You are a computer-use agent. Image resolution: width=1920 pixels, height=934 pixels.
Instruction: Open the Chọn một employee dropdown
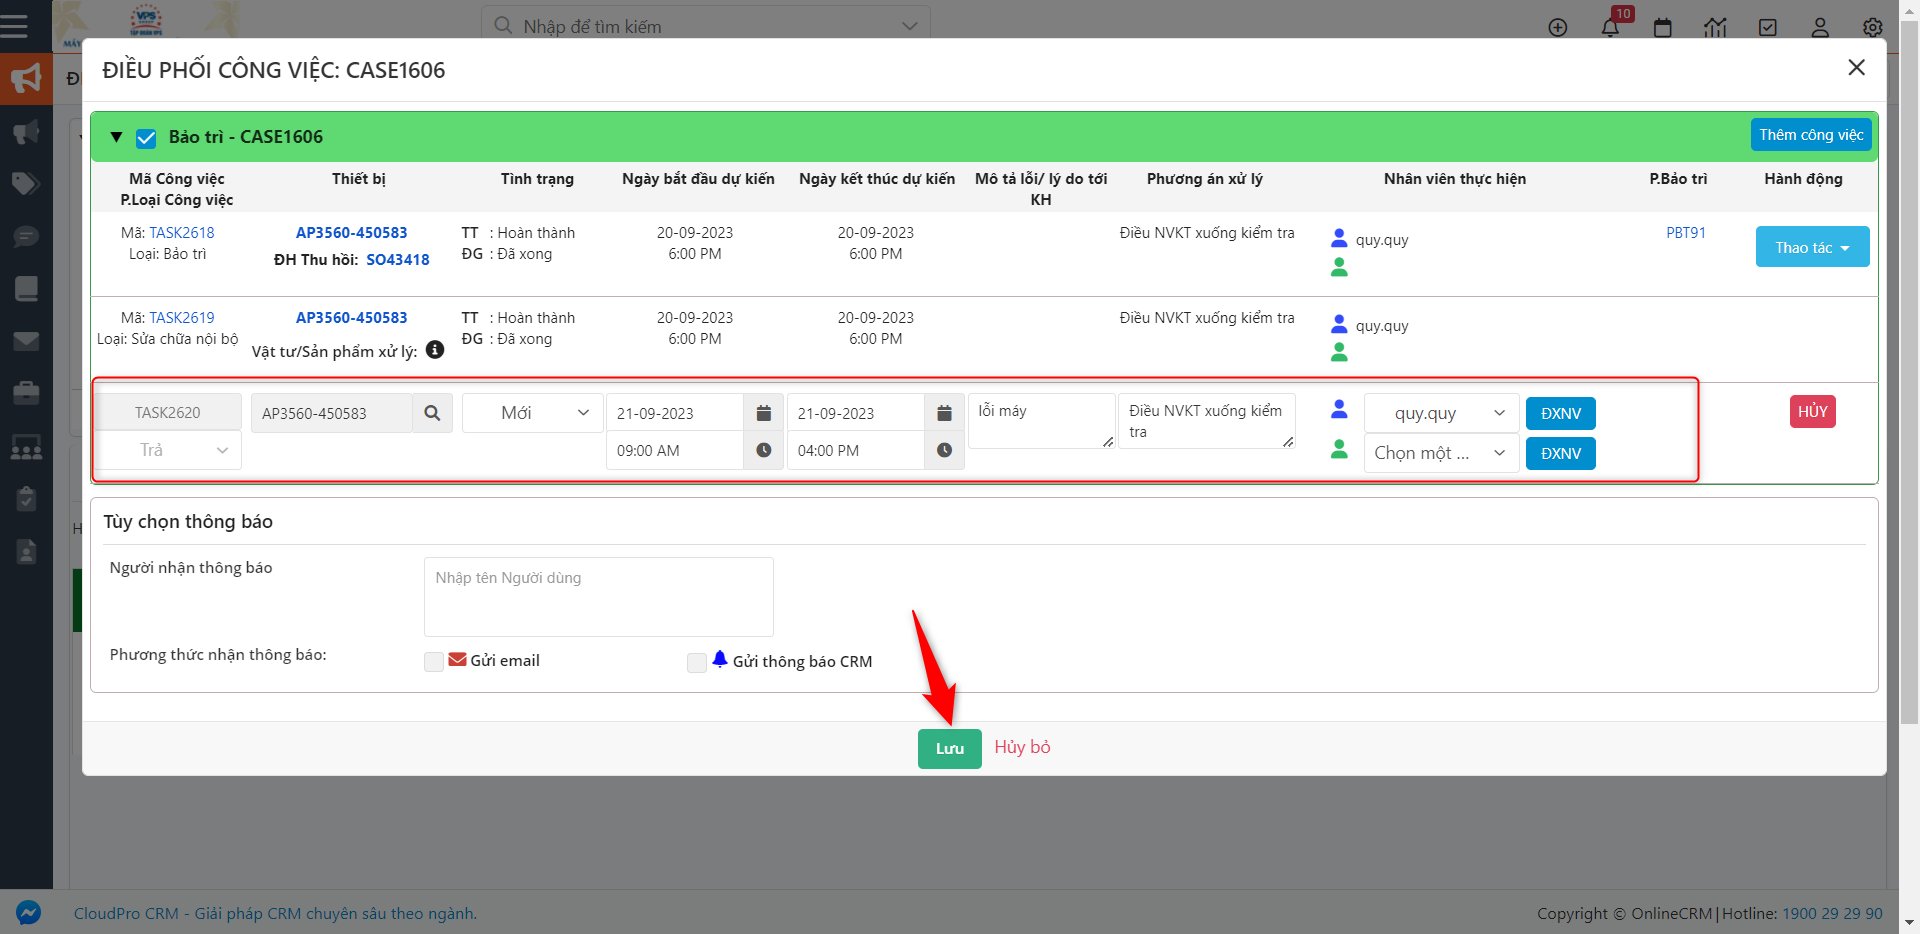click(x=1442, y=453)
